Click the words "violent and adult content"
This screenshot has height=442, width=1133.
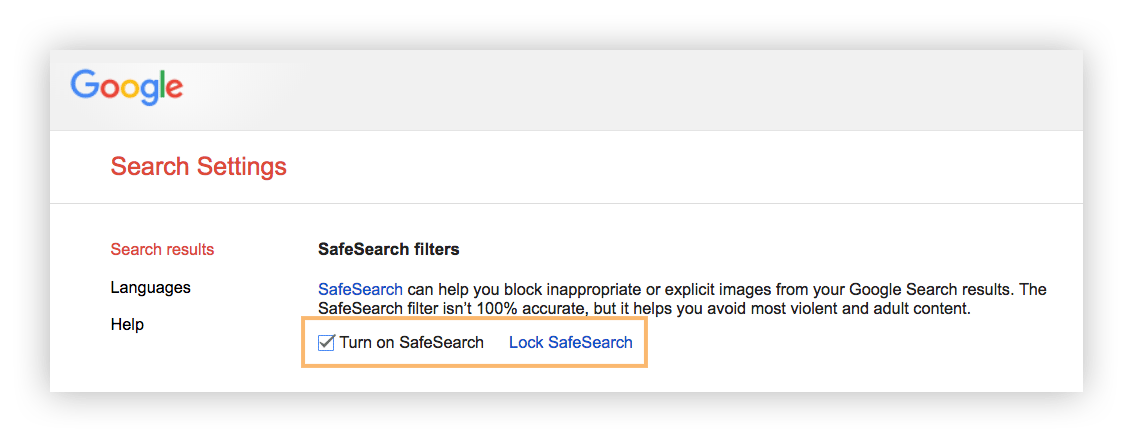tap(883, 309)
